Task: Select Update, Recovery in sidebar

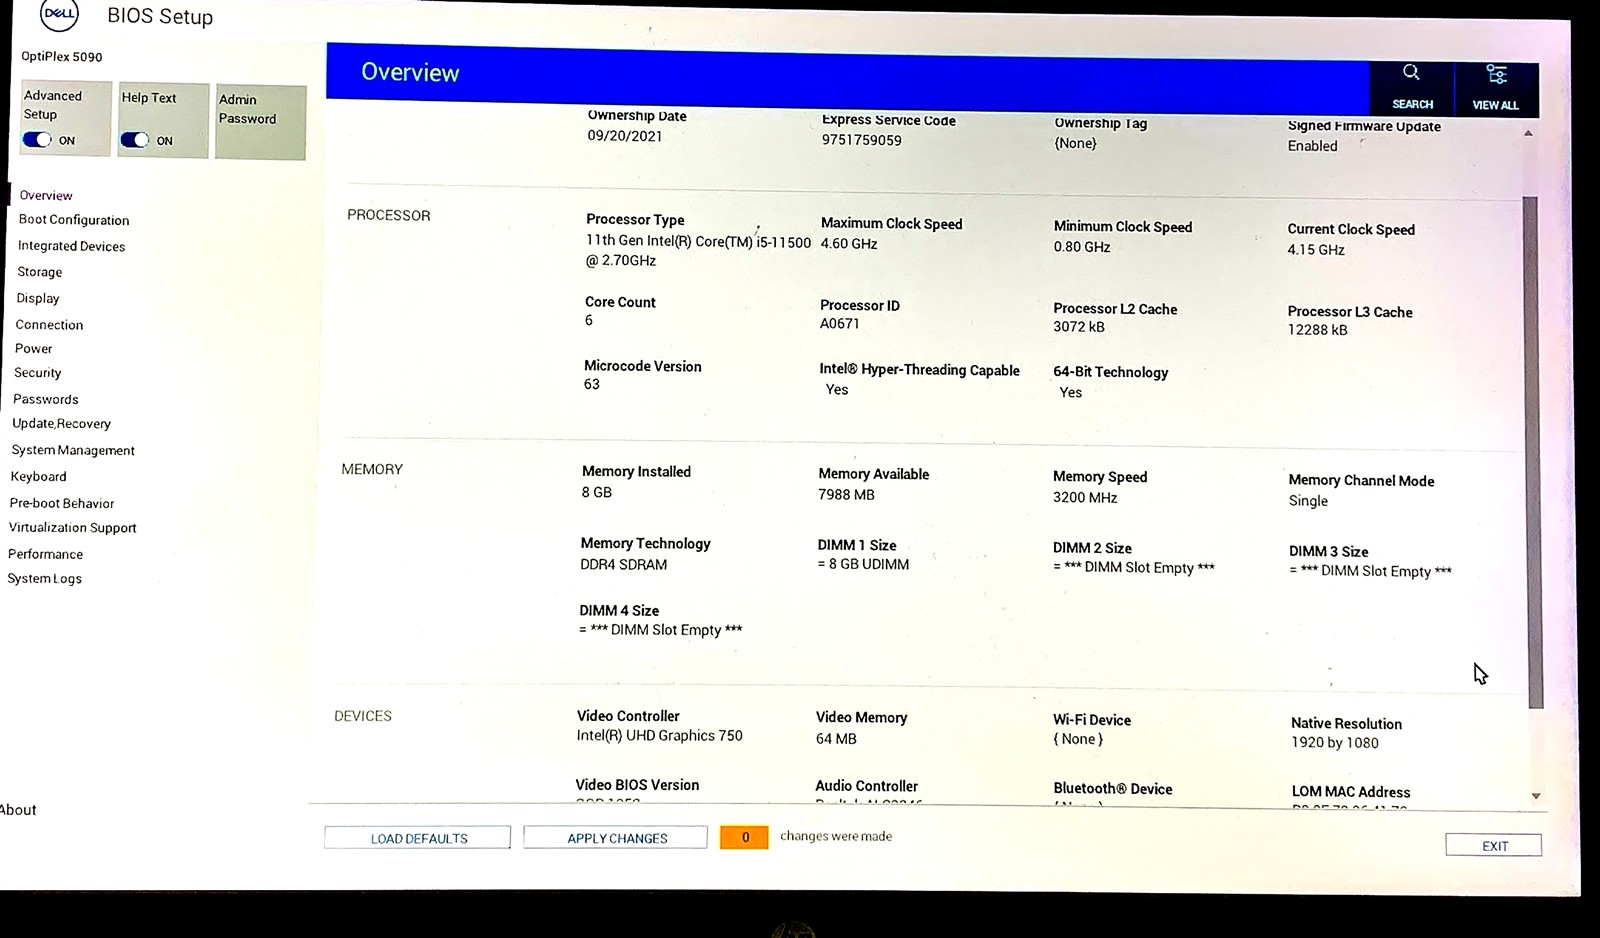Action: [61, 424]
